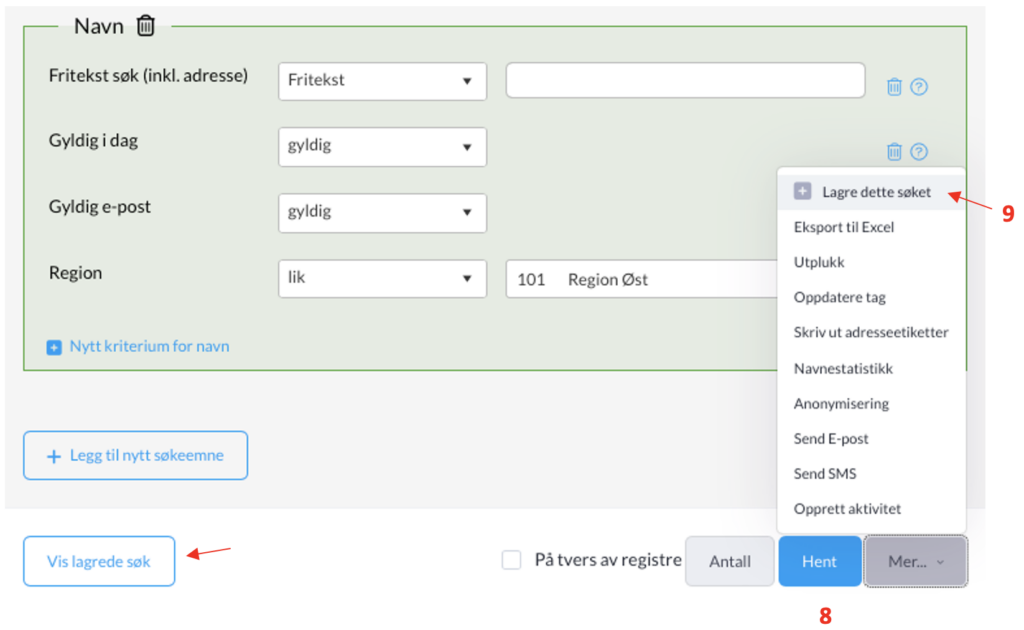1024x630 pixels.
Task: Open help for Fritekst søk criterion
Action: point(919,87)
